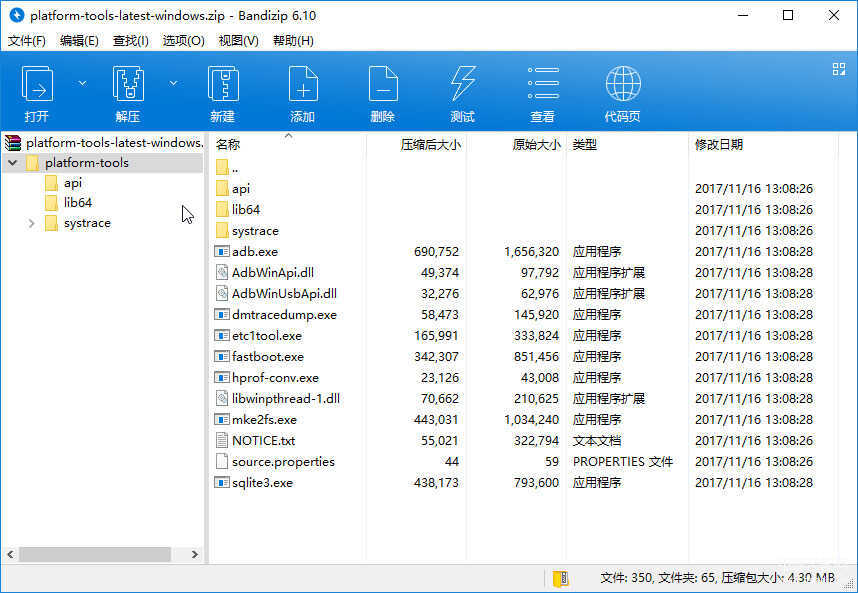The image size is (858, 593).
Task: Click the sqlite3.exe file icon
Action: (222, 482)
